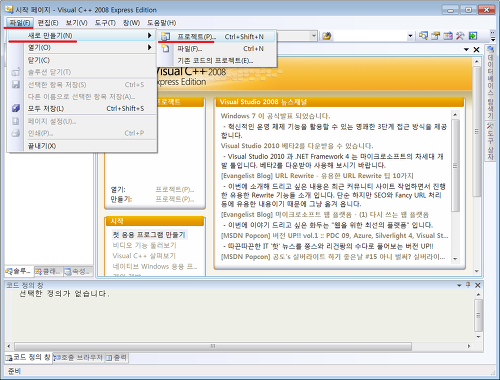
Task: Choose 기존 코드의 프로젝트(E)...
Action: [x=217, y=61]
